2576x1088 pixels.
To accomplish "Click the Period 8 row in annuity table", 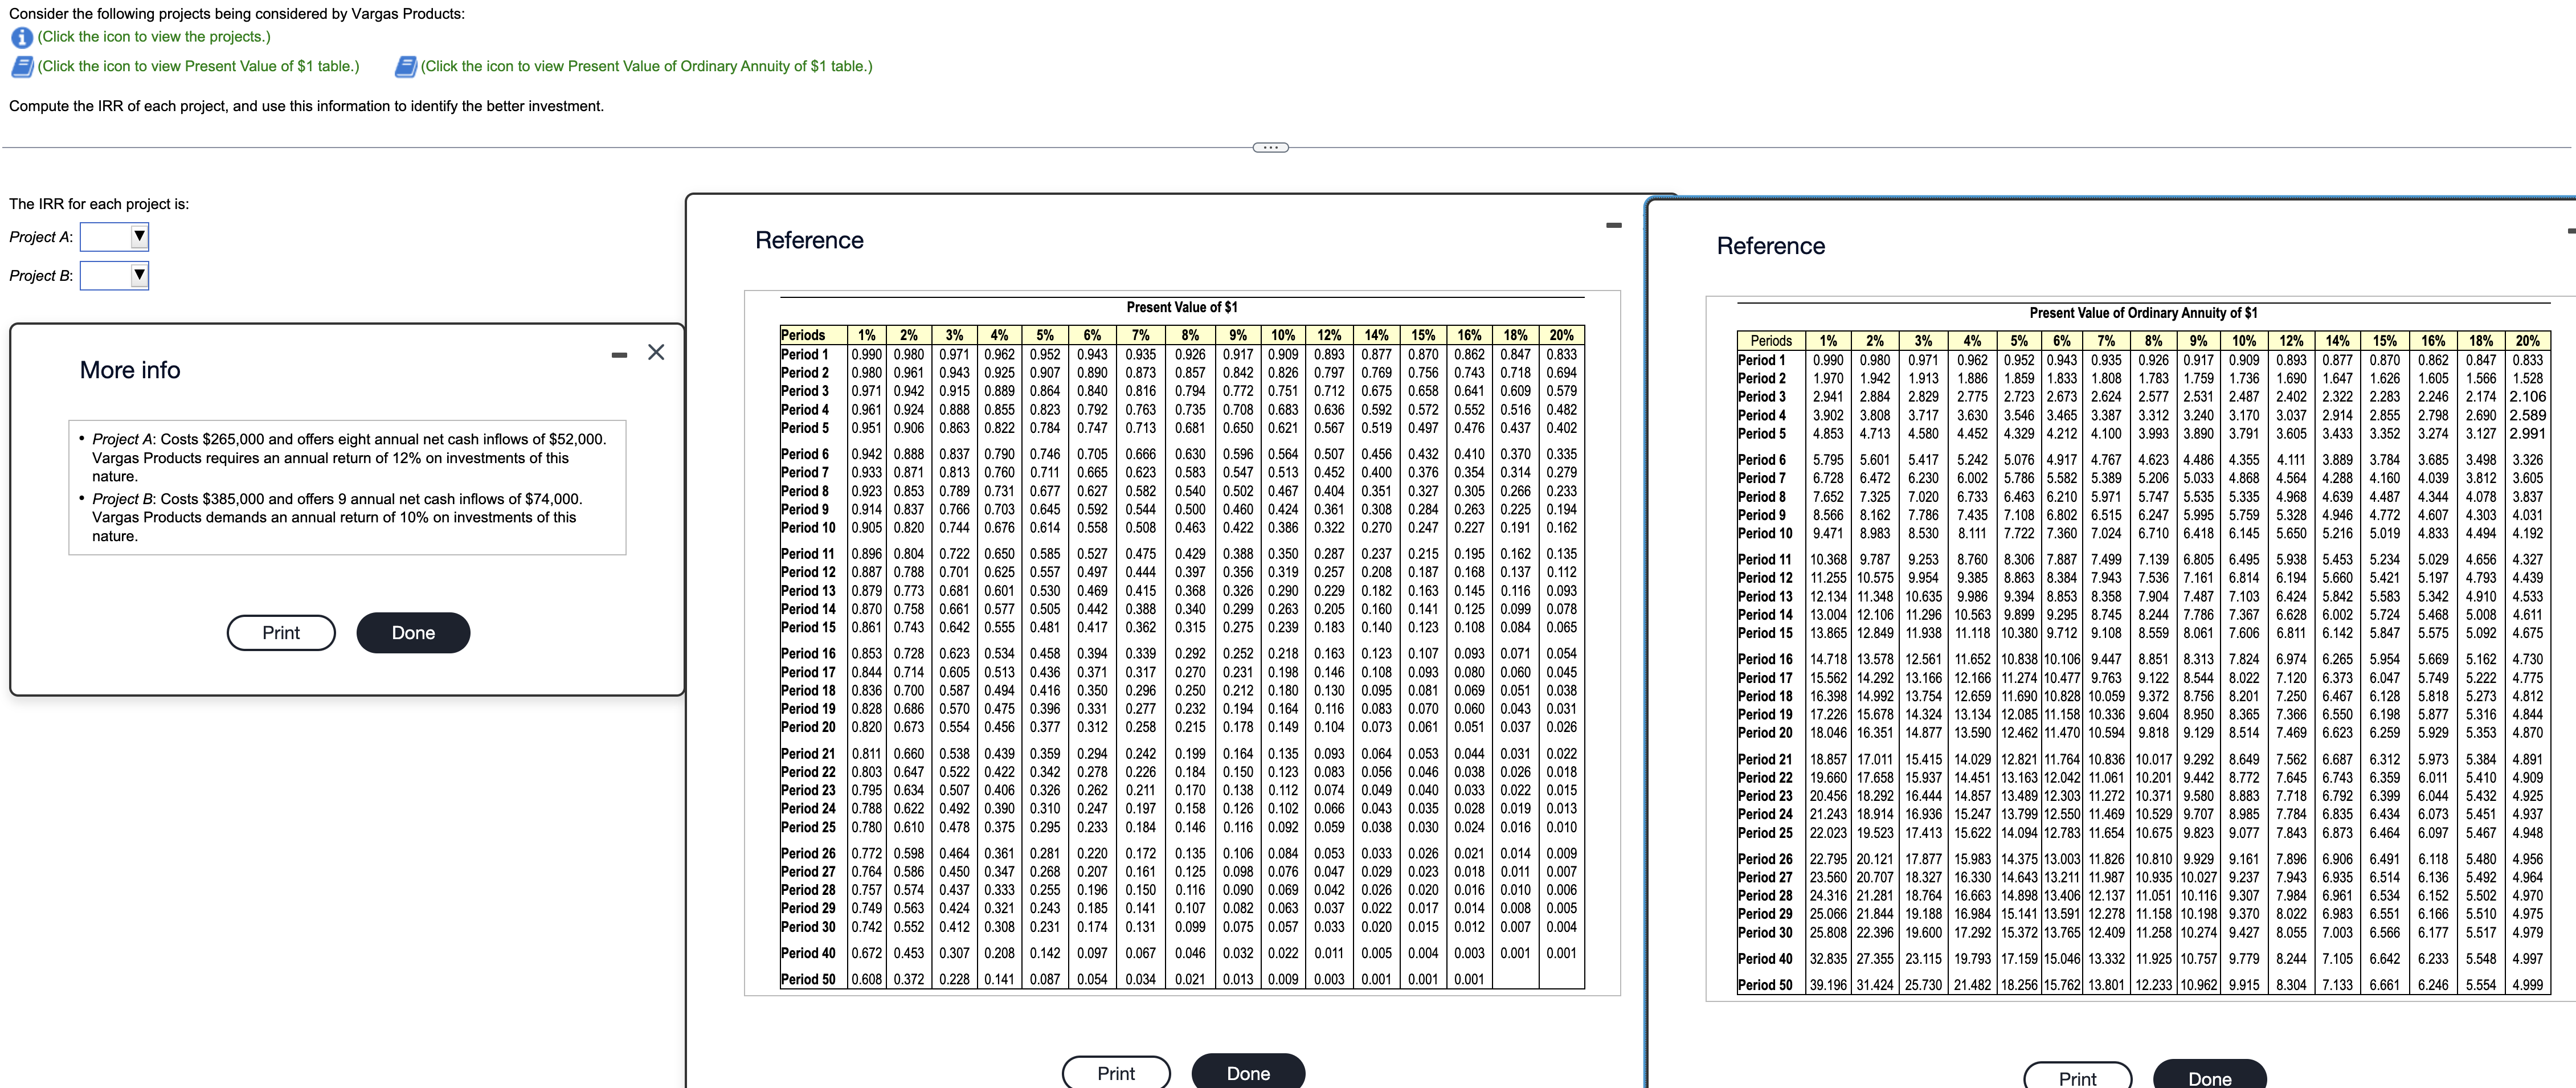I will pos(1761,497).
